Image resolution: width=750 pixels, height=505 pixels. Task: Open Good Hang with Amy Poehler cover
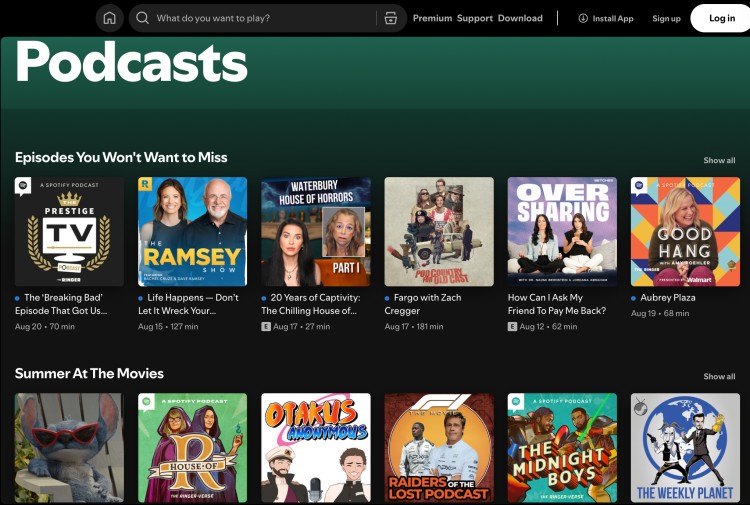[685, 232]
